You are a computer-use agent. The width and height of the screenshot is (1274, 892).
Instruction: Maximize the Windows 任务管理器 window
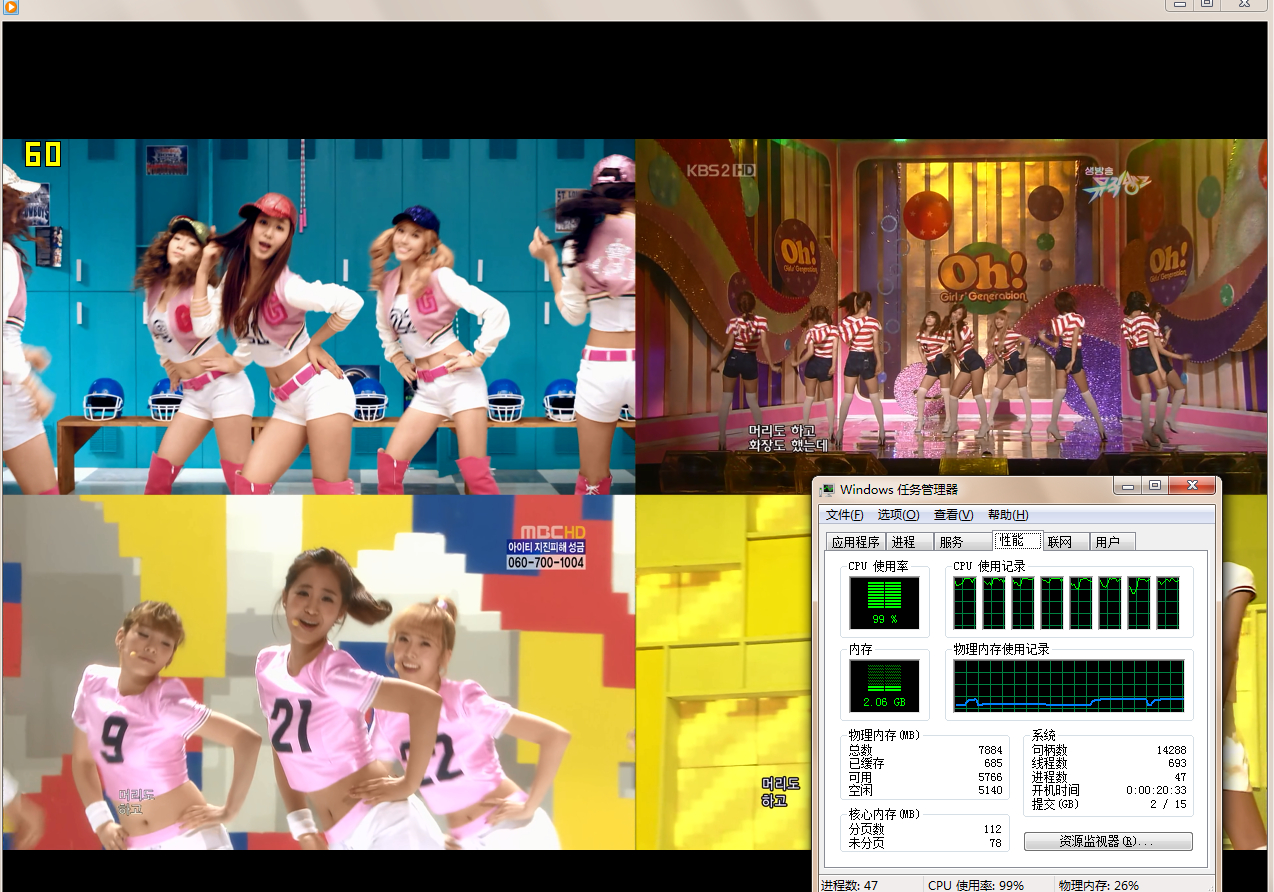[1154, 486]
